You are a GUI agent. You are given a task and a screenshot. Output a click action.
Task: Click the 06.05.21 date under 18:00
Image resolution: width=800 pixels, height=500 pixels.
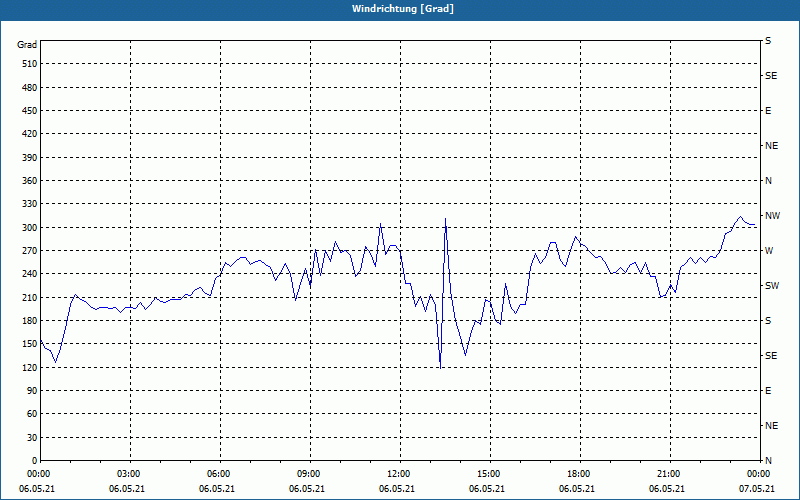577,489
